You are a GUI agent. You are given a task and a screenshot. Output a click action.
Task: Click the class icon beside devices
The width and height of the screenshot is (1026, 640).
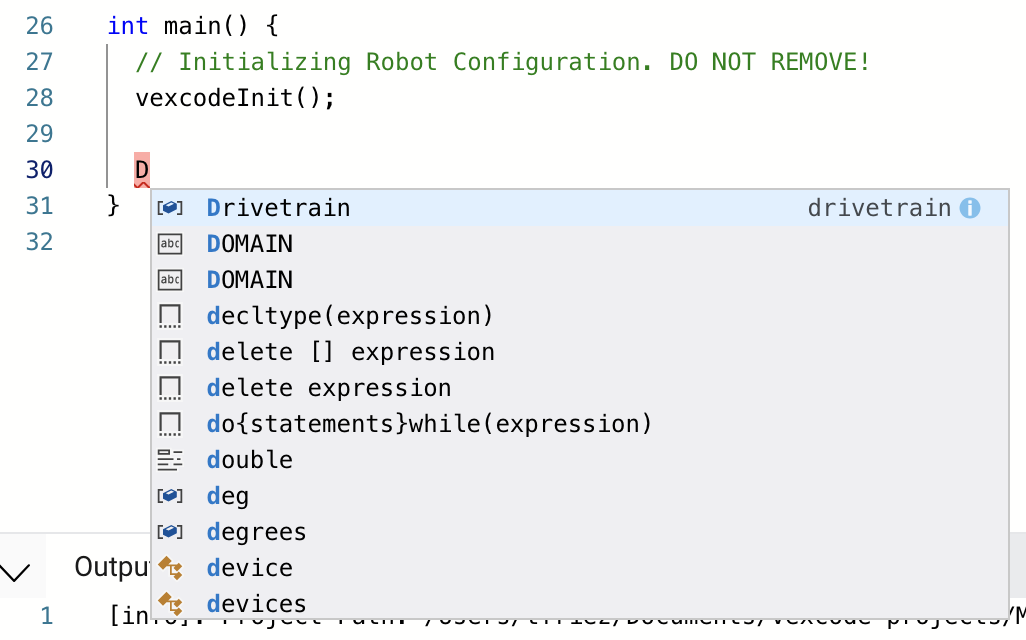point(170,604)
